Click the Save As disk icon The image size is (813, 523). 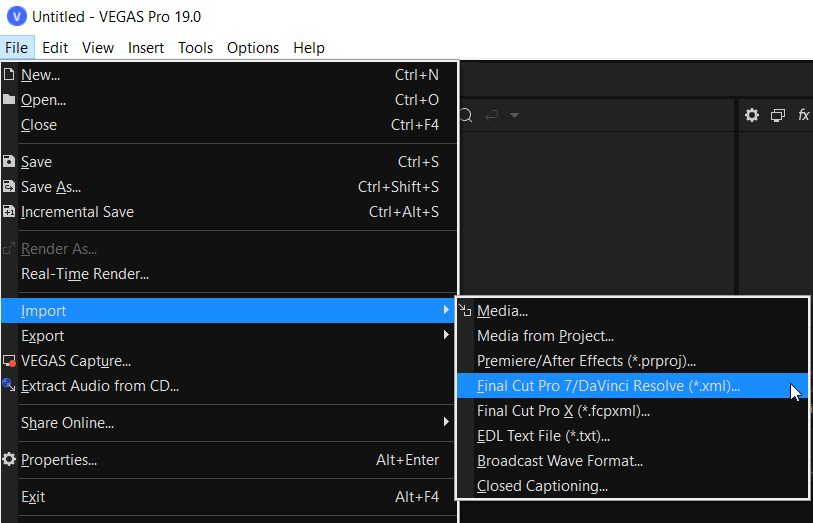tap(9, 186)
